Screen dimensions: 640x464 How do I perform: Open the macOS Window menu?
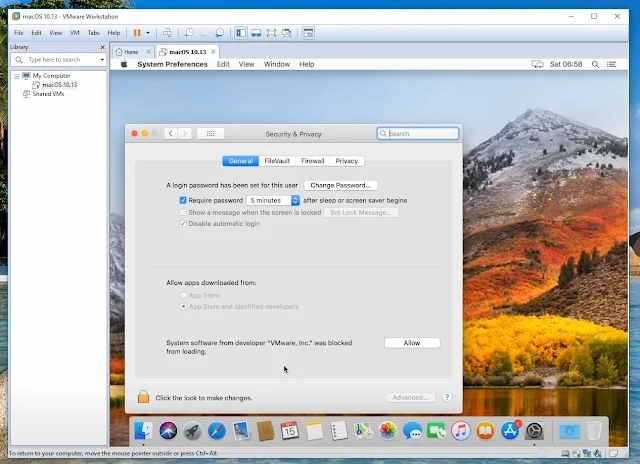coord(277,64)
